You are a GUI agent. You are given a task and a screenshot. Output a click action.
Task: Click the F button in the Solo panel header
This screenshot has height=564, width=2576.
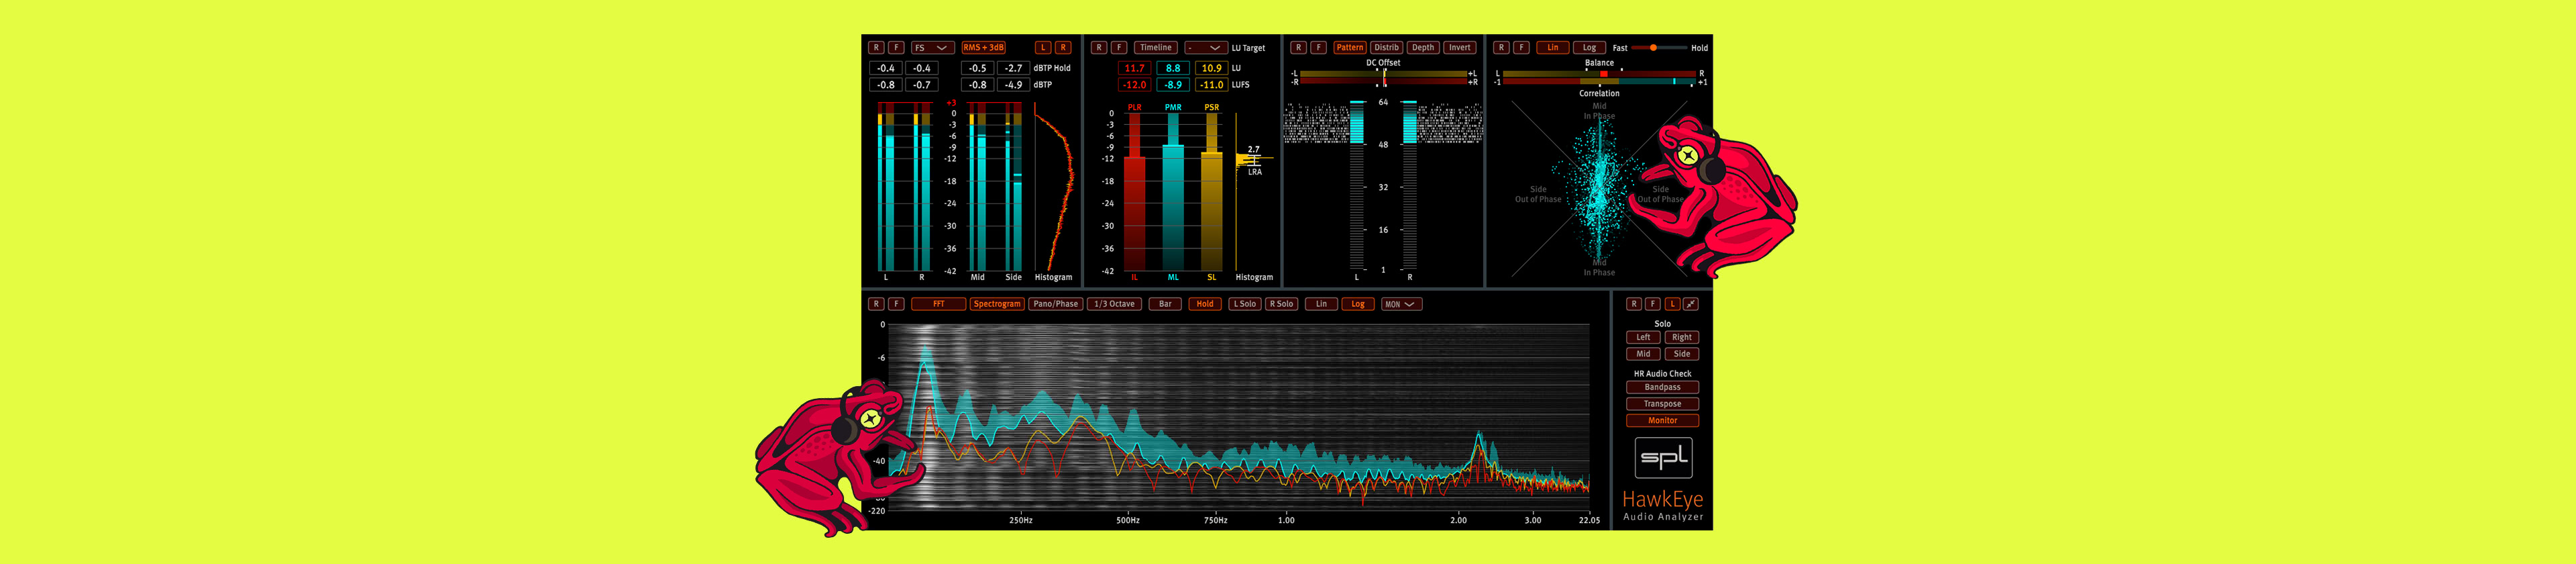tap(1652, 304)
